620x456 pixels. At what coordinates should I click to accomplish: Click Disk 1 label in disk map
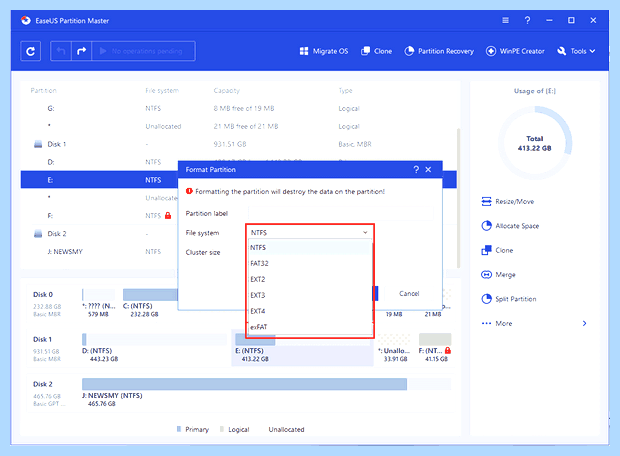pyautogui.click(x=42, y=339)
